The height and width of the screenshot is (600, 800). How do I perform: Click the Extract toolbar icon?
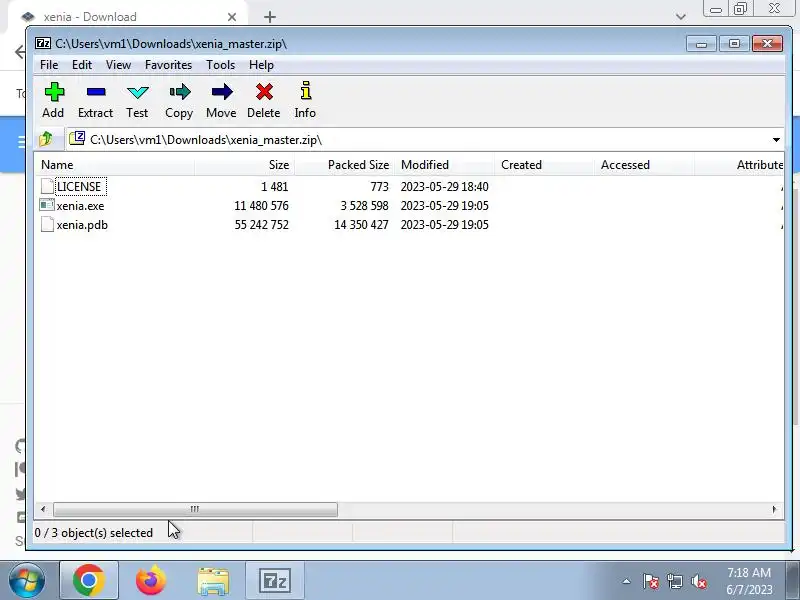pos(95,92)
